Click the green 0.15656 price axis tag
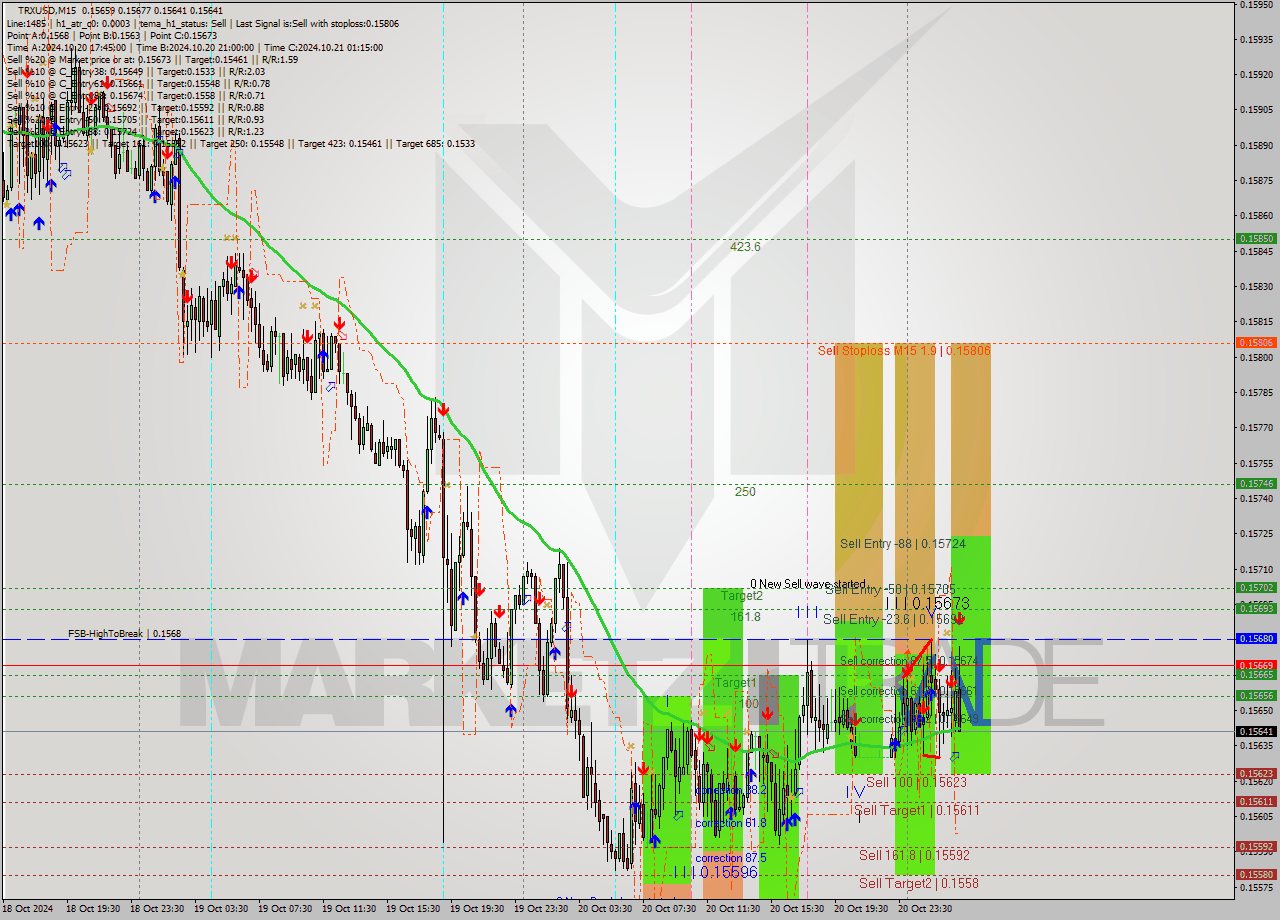This screenshot has width=1280, height=920. coord(1256,696)
